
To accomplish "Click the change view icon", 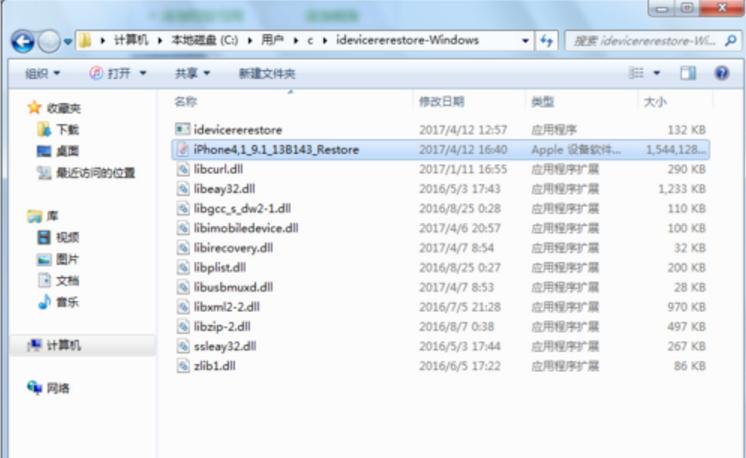I will point(636,73).
